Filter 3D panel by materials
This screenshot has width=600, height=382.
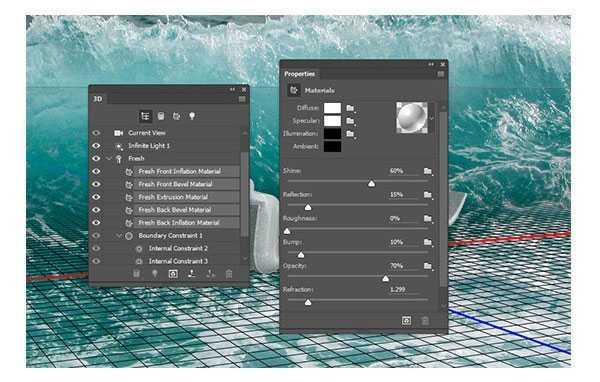tap(176, 116)
